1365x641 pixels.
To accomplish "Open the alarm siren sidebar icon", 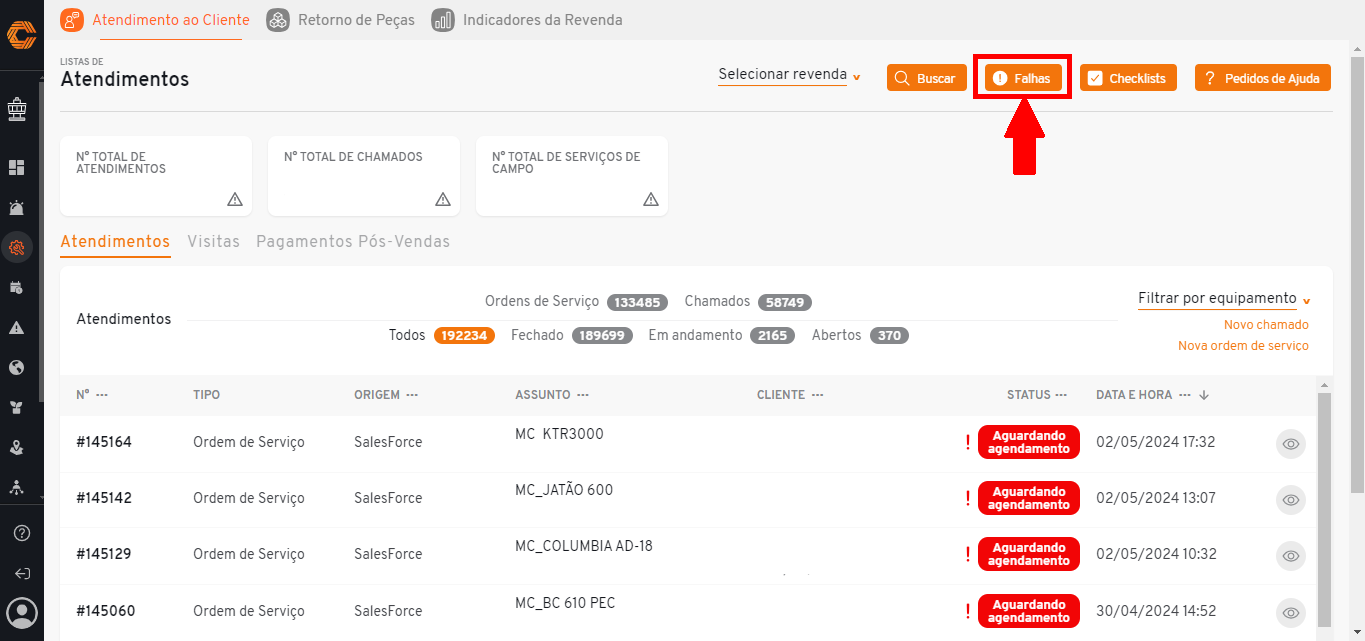I will click(x=16, y=208).
